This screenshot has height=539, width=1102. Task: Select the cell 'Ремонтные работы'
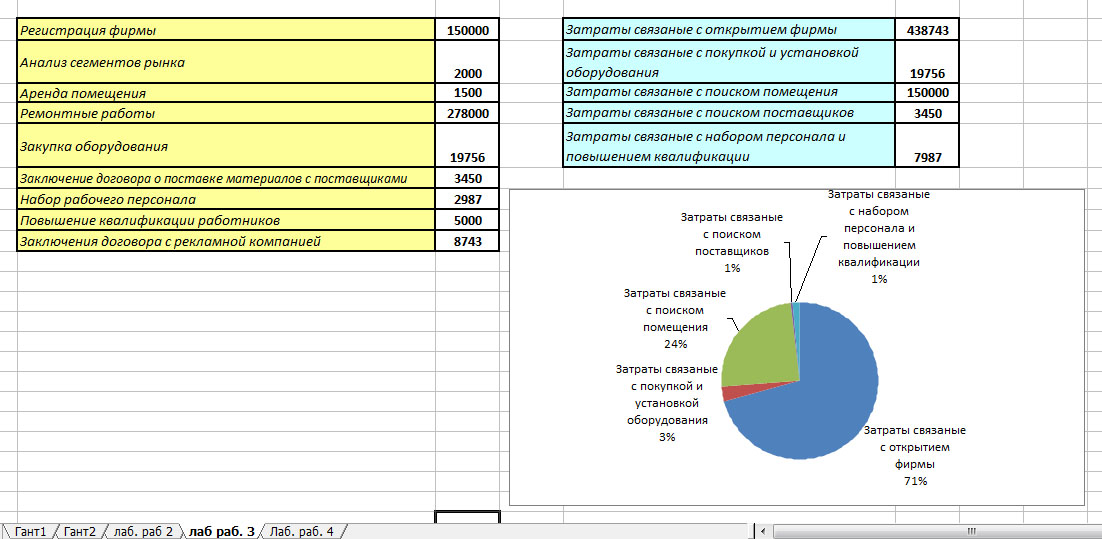(x=226, y=112)
